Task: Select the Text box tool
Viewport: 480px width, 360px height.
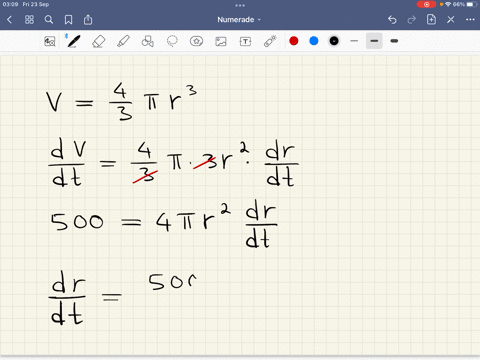Action: pos(245,41)
